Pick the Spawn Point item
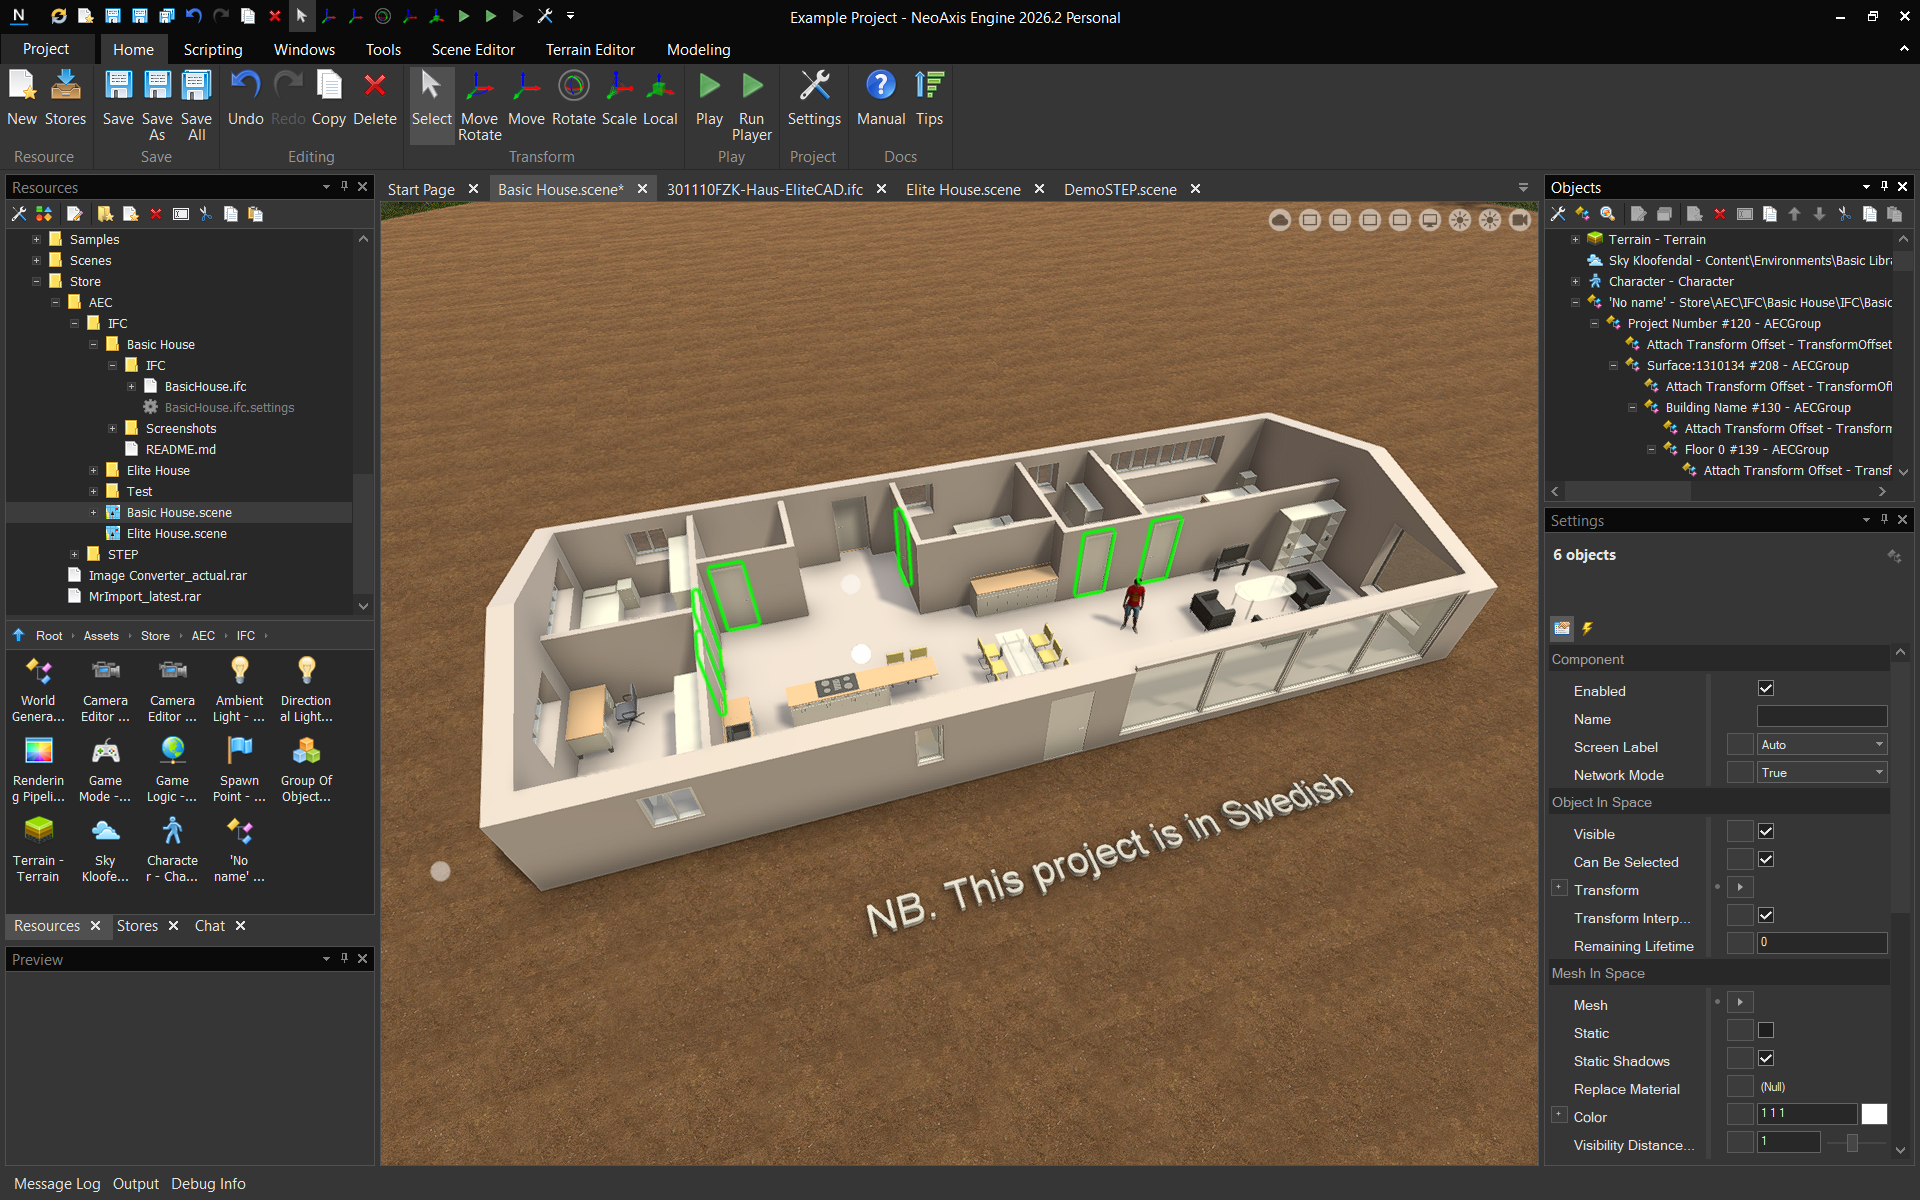The width and height of the screenshot is (1920, 1200). (x=240, y=769)
